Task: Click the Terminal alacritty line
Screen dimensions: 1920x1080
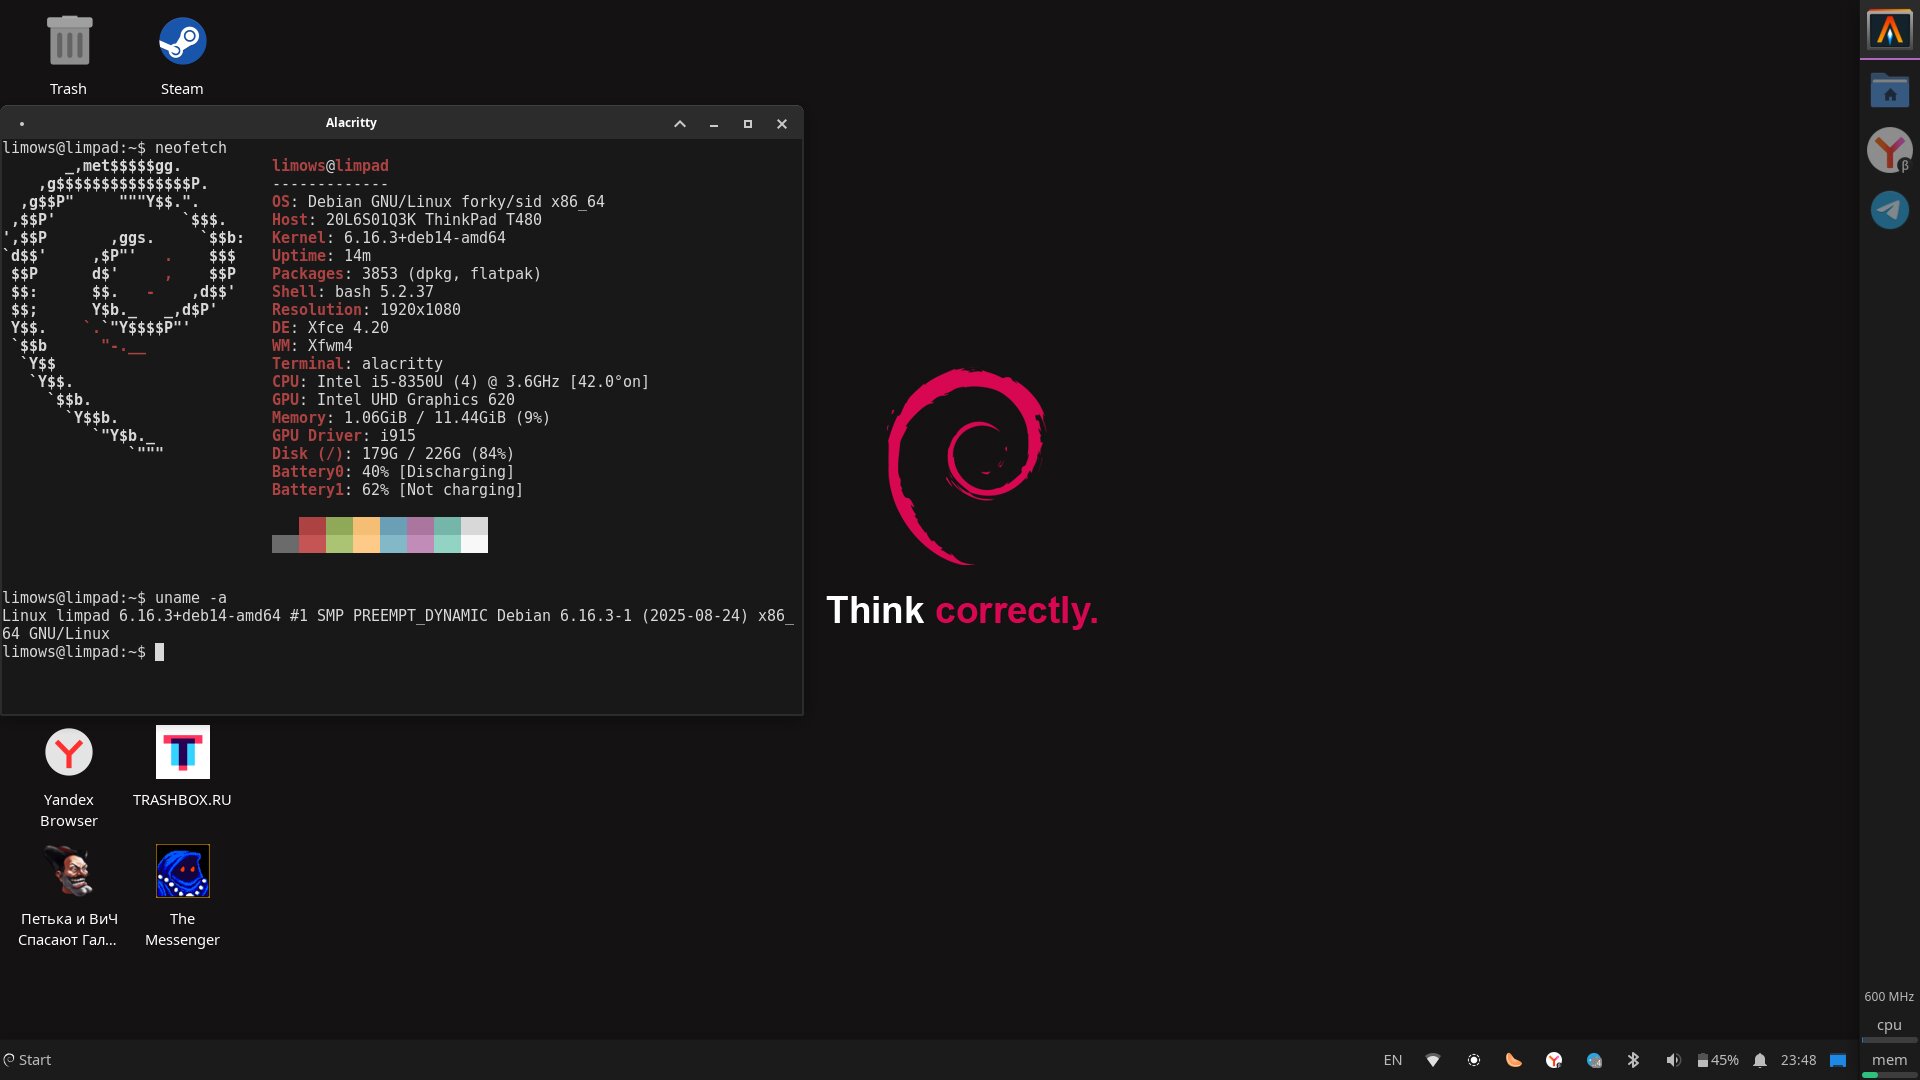Action: (x=357, y=364)
